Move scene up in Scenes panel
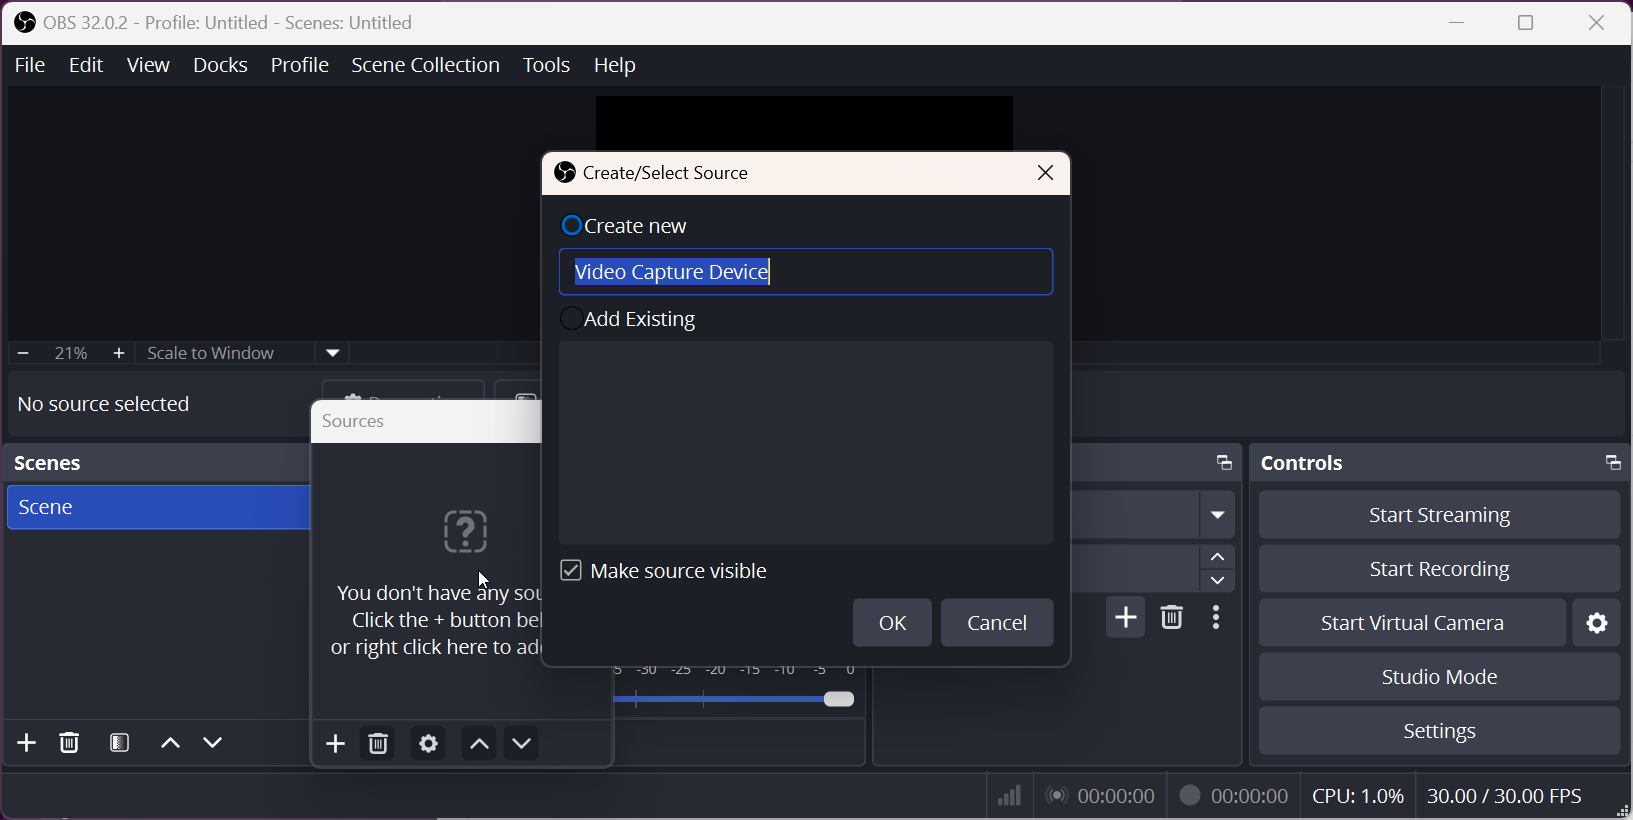The image size is (1633, 820). click(170, 743)
